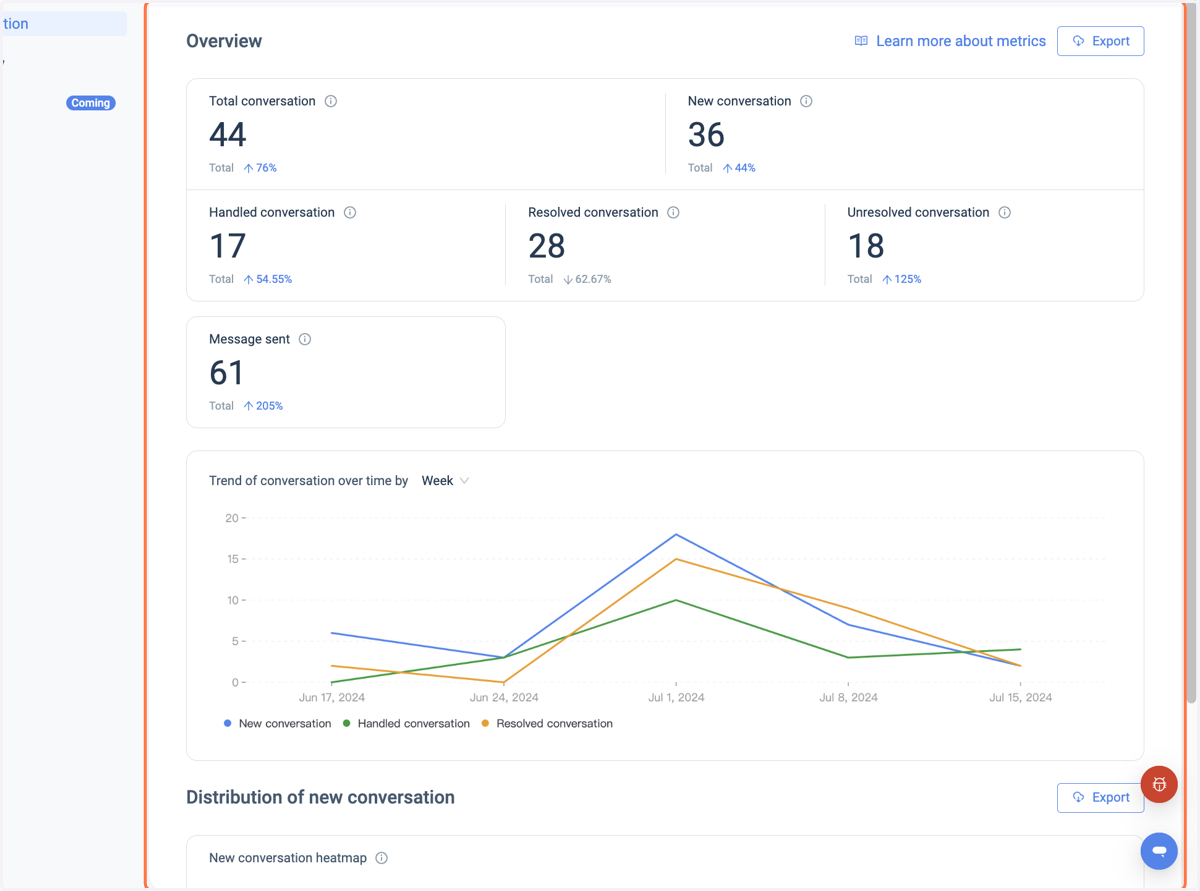Click Total conversation value 44
1200x891 pixels.
[228, 134]
